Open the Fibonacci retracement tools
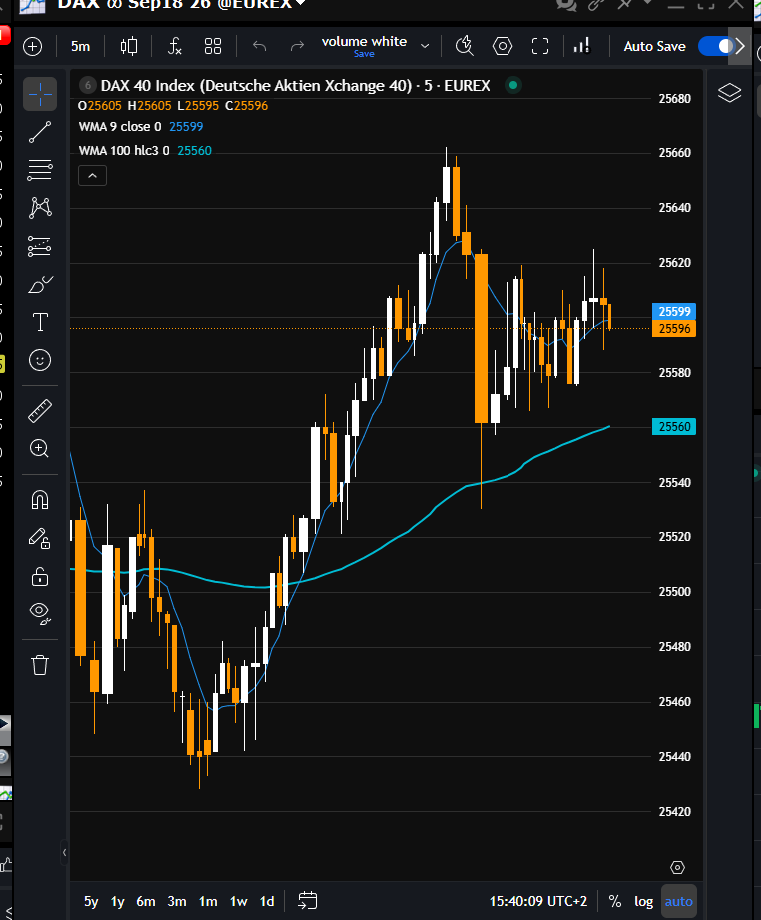Screen dimensions: 761x920 tap(40, 170)
